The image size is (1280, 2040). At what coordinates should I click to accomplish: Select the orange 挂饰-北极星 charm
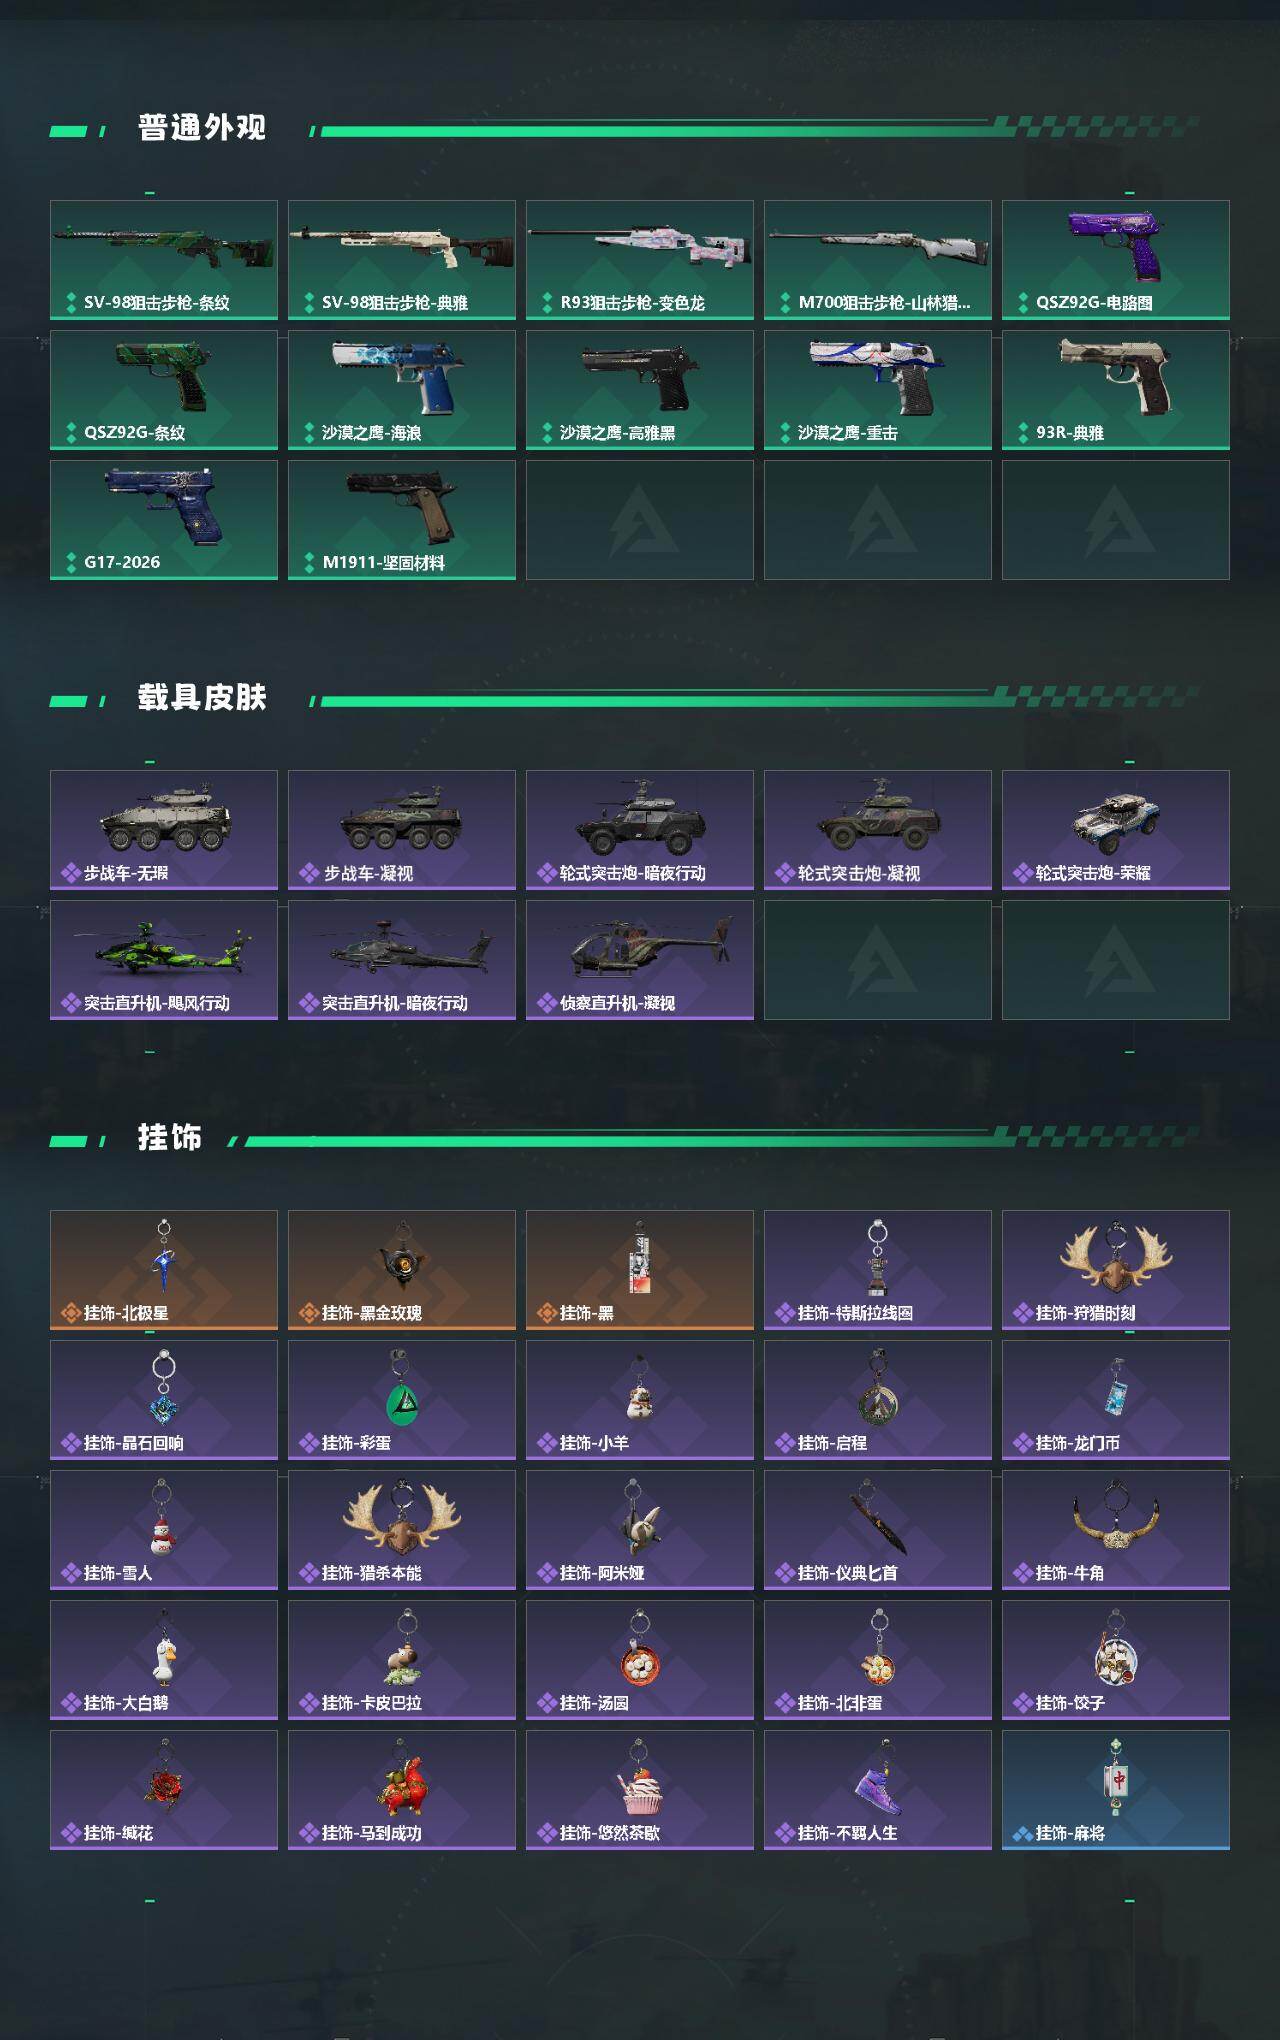164,1270
